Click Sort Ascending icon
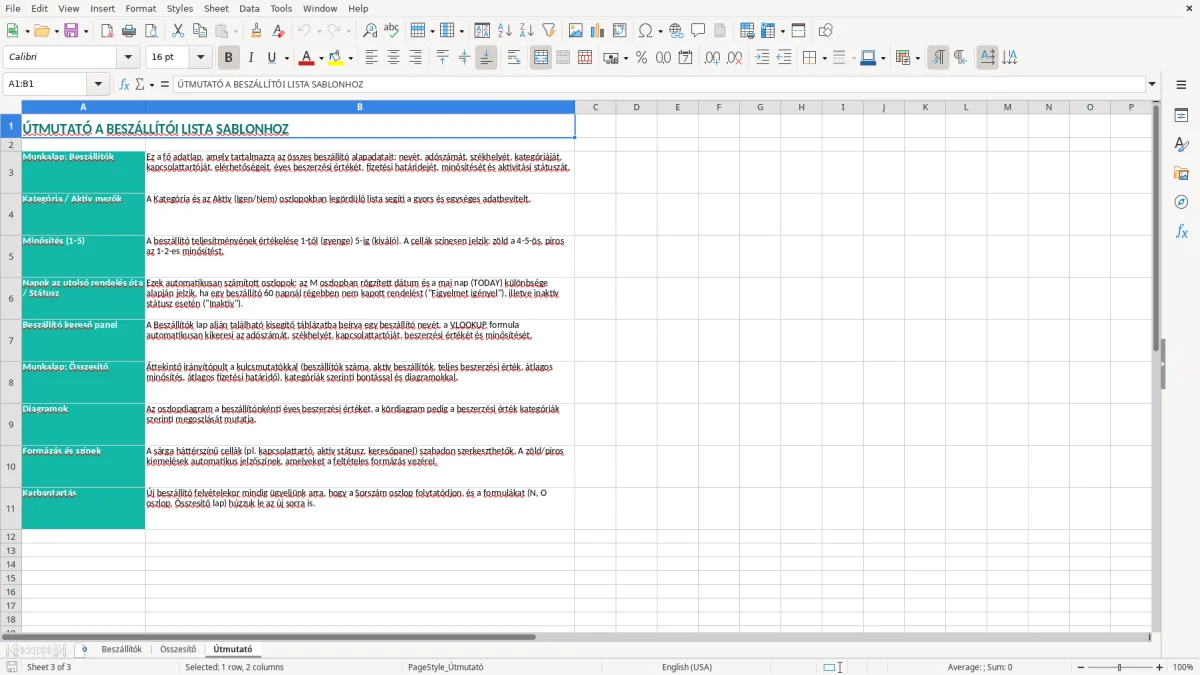 505,31
